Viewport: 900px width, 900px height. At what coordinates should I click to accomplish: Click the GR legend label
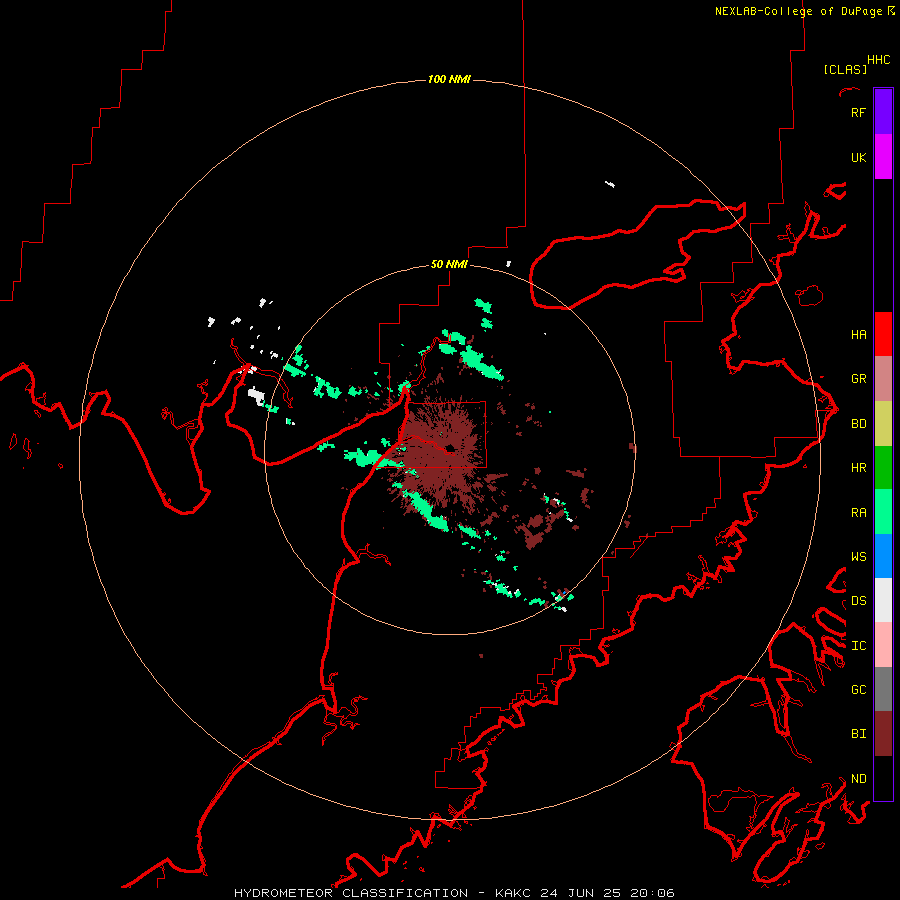[x=858, y=379]
